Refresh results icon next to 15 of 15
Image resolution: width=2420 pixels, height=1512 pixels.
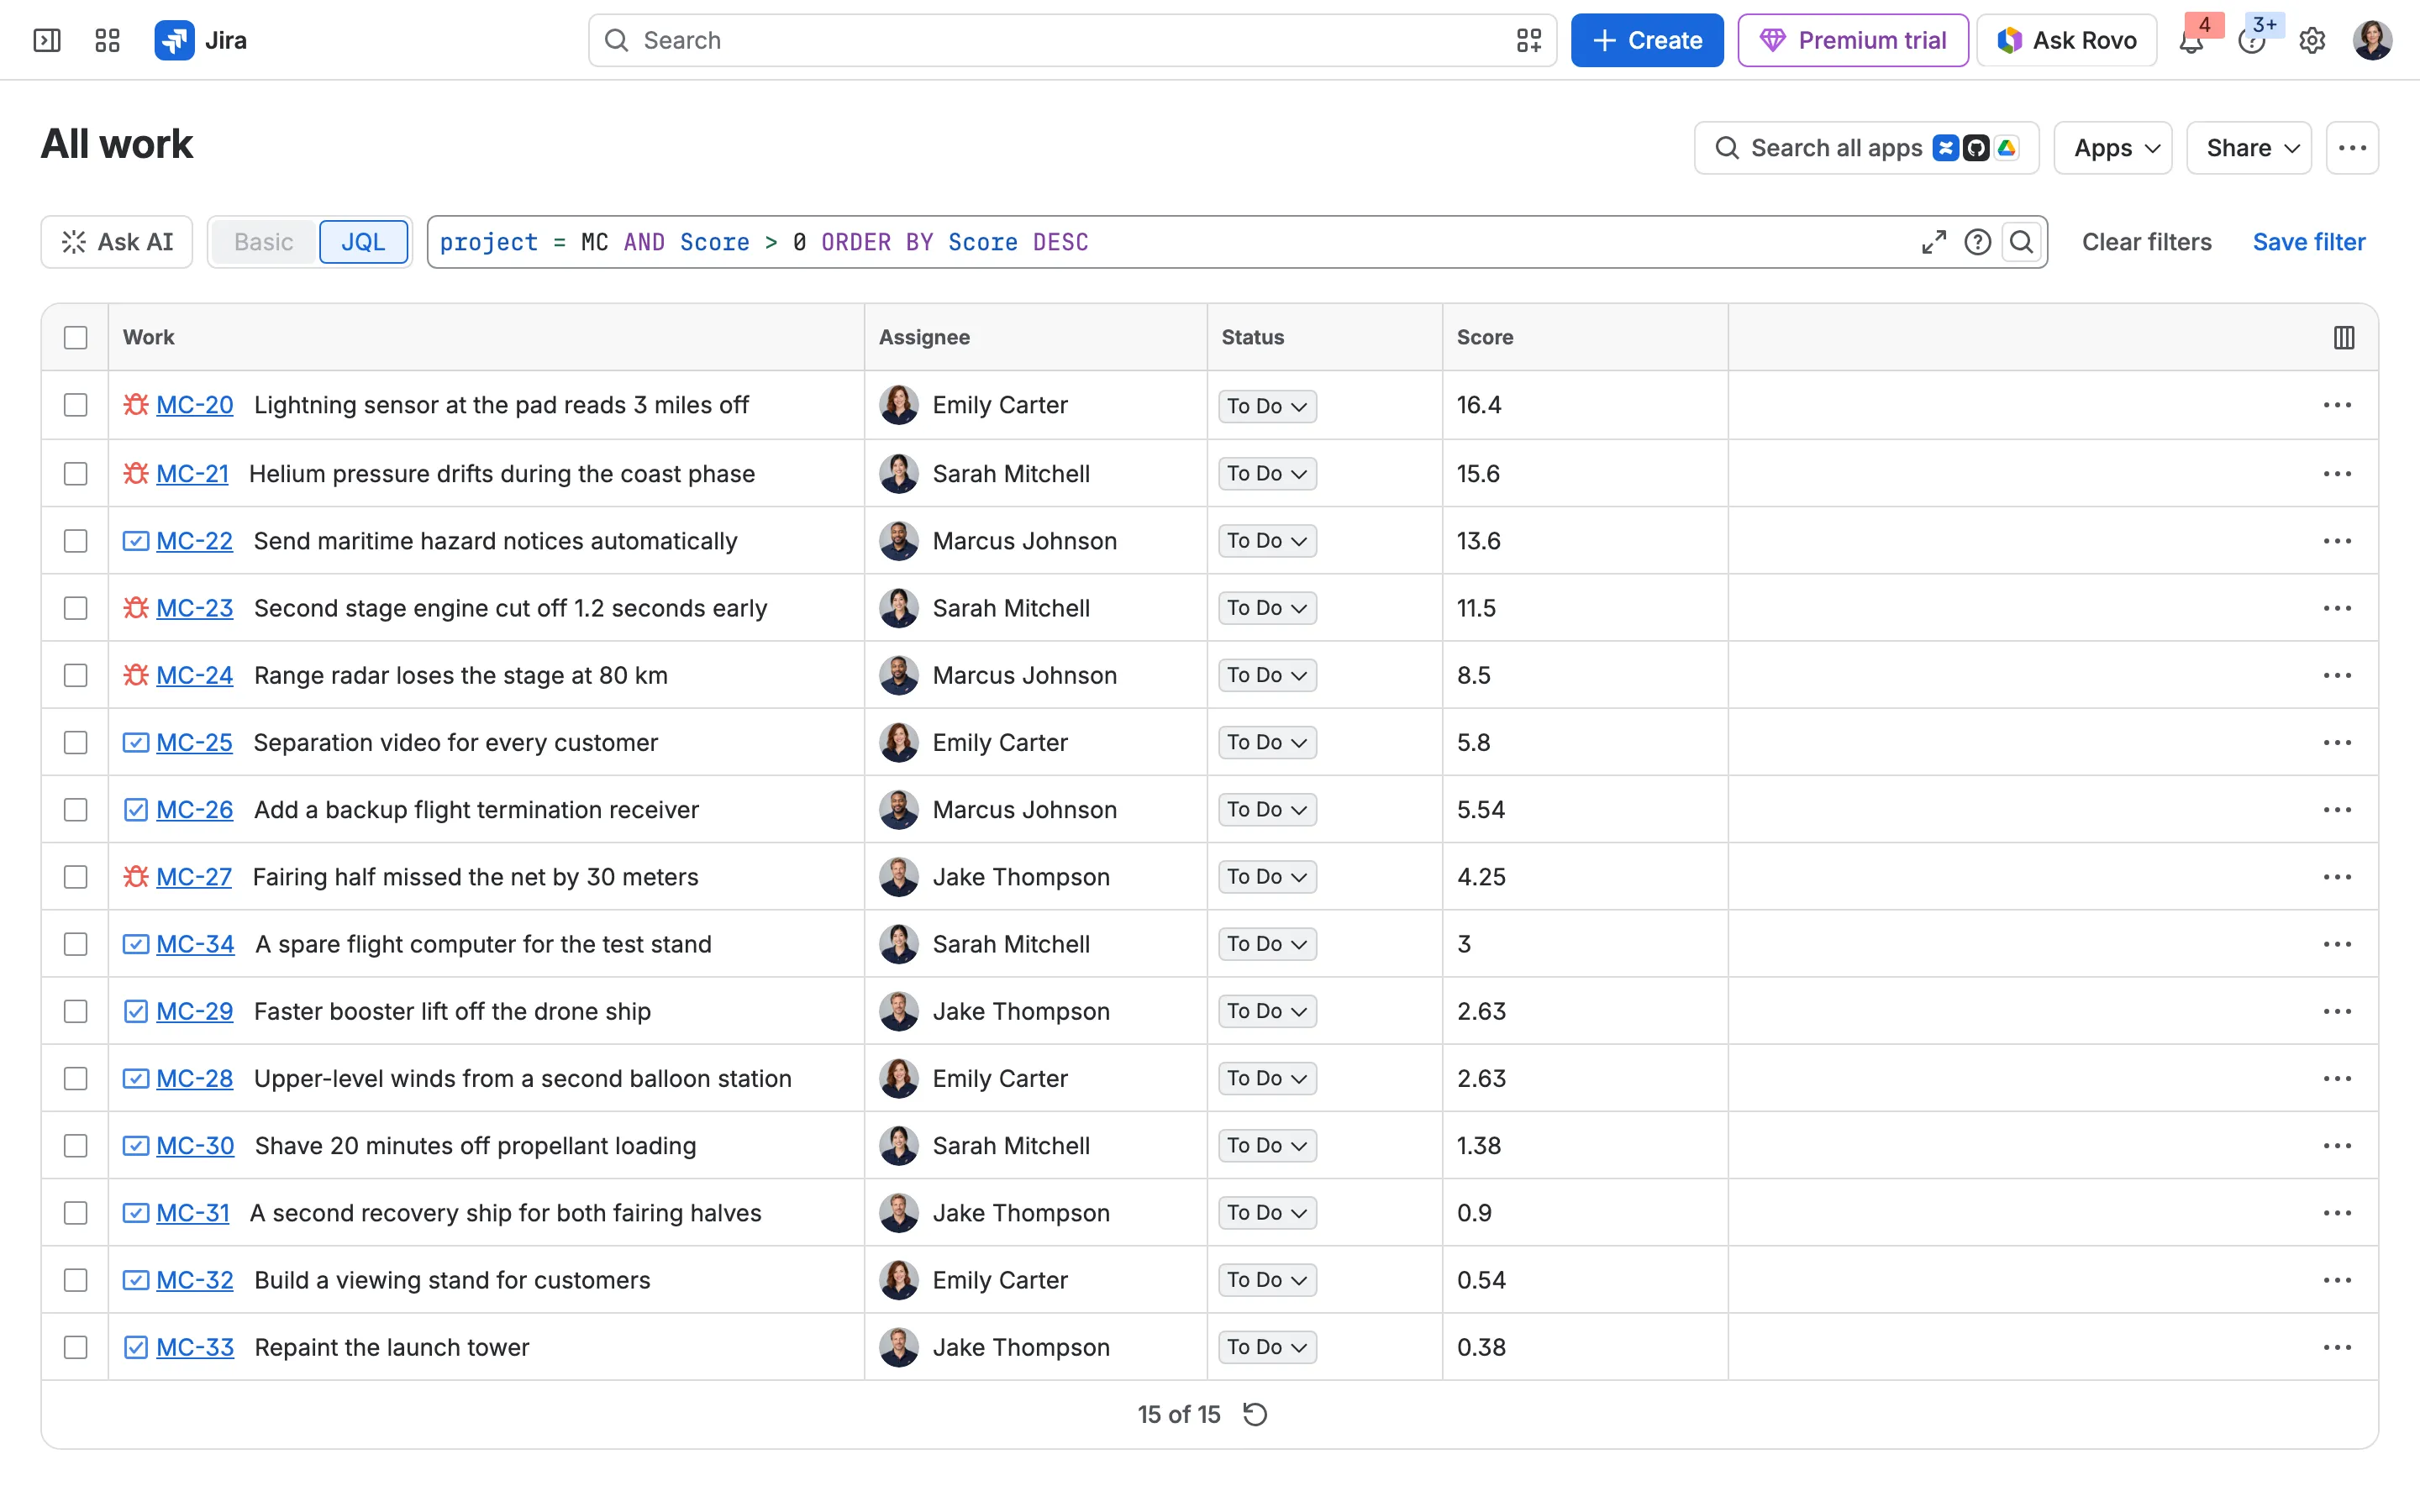point(1255,1414)
